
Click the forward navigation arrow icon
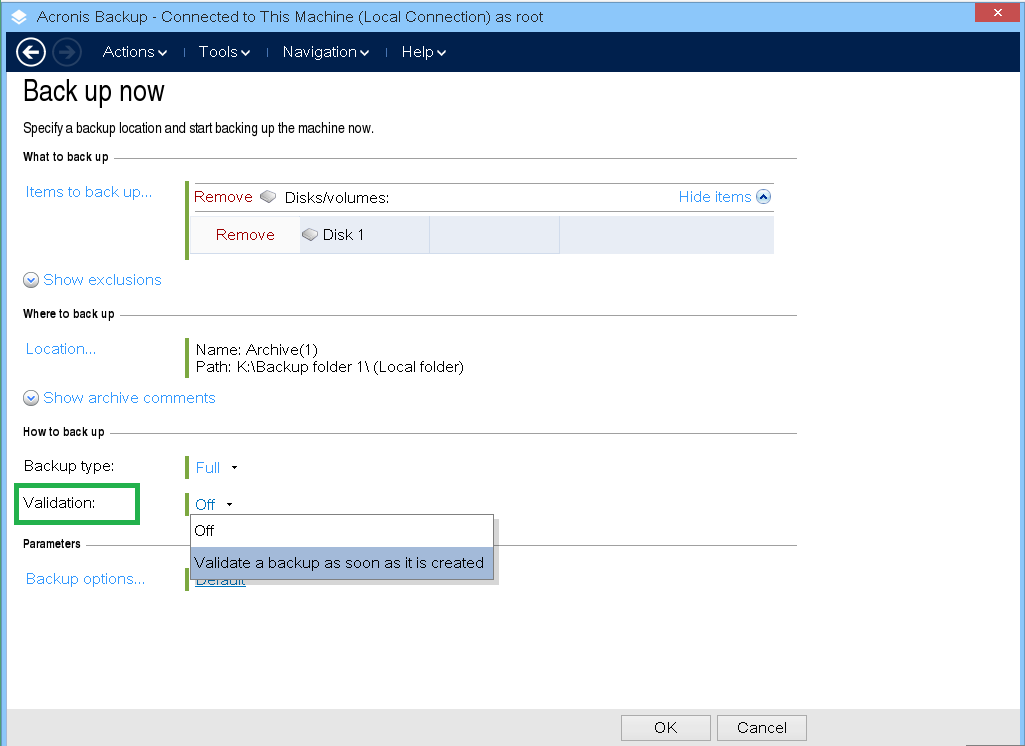pyautogui.click(x=67, y=52)
